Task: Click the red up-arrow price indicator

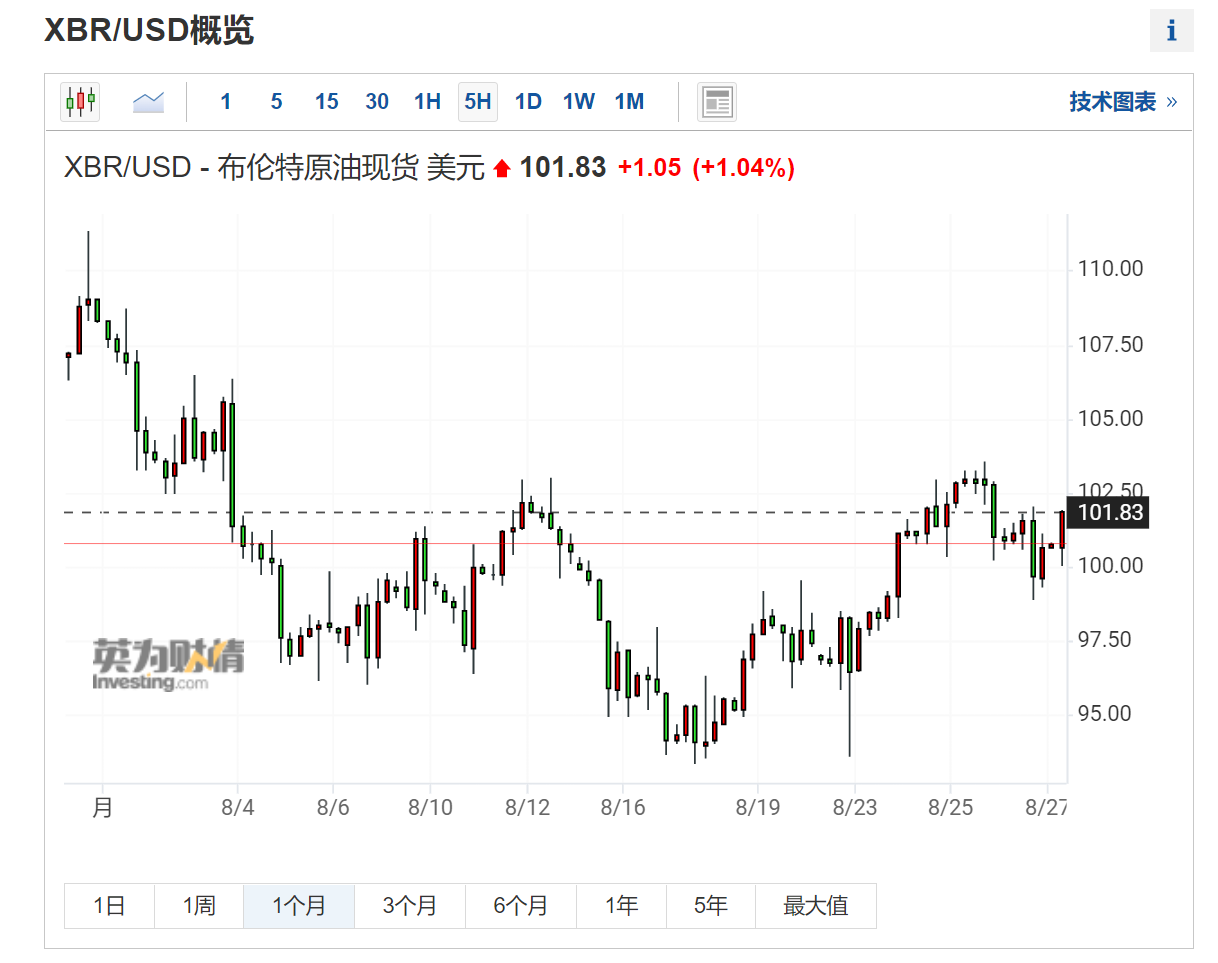Action: click(502, 169)
